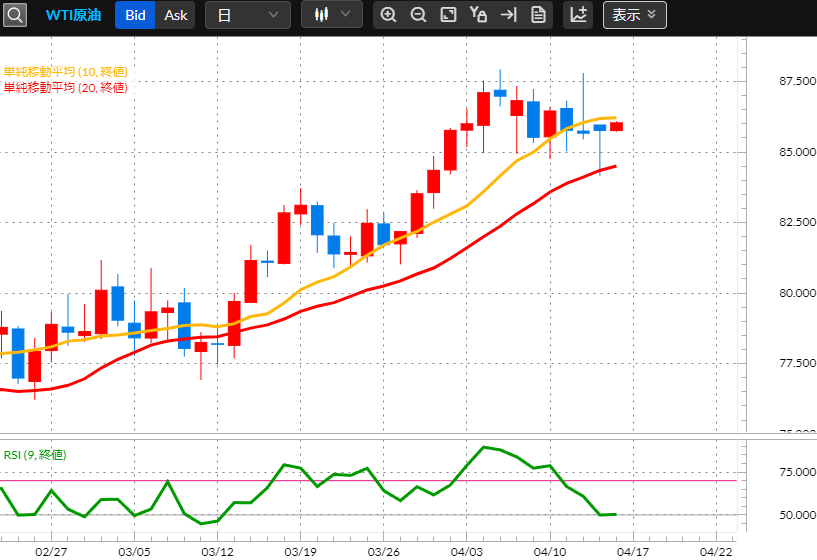Select the 単純移動平均 (20, 終値) label
This screenshot has height=560, width=817.
pyautogui.click(x=66, y=88)
